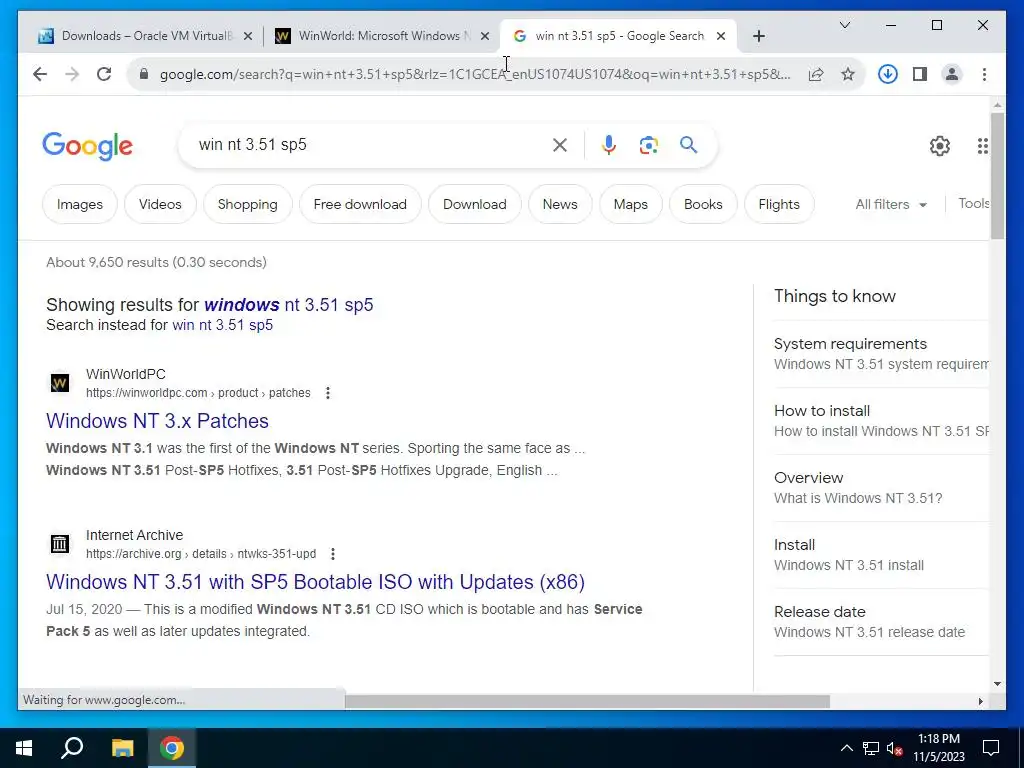
Task: Go back to the previous page
Action: click(x=40, y=74)
